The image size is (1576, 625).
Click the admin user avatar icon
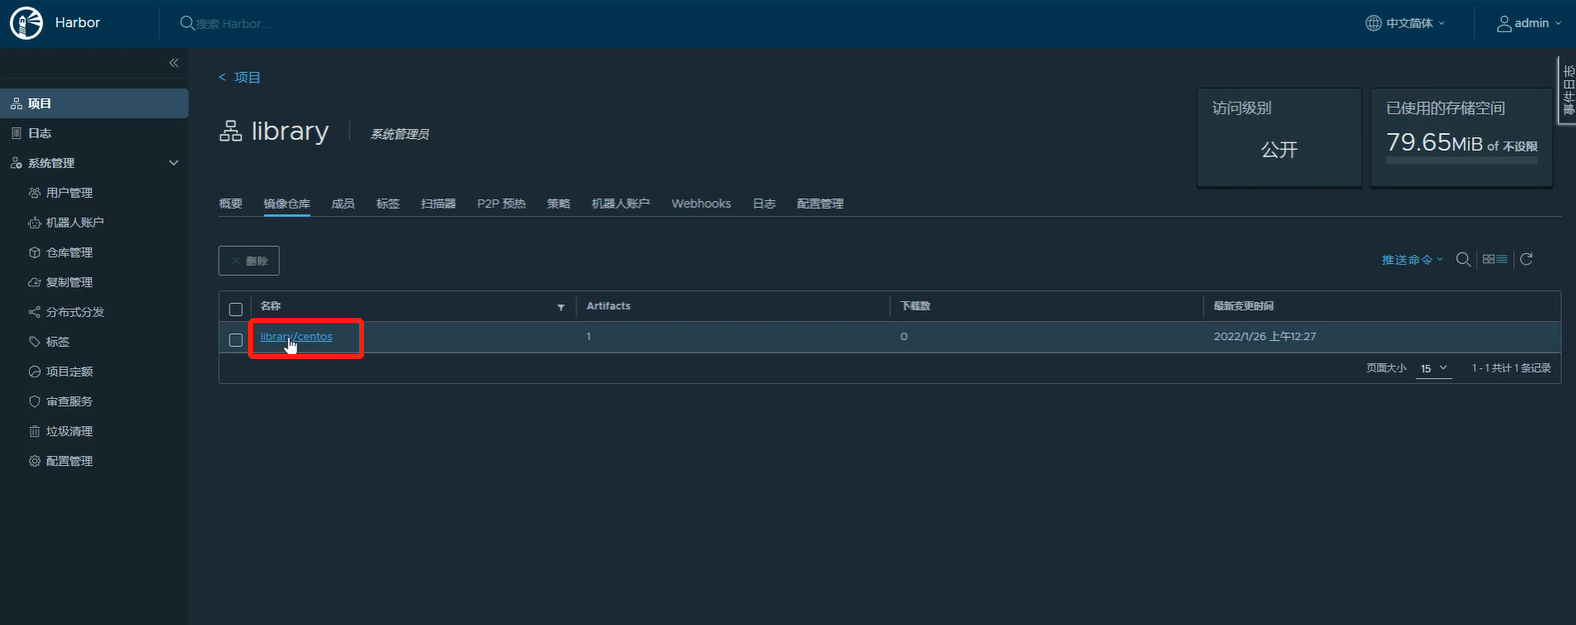click(x=1504, y=23)
